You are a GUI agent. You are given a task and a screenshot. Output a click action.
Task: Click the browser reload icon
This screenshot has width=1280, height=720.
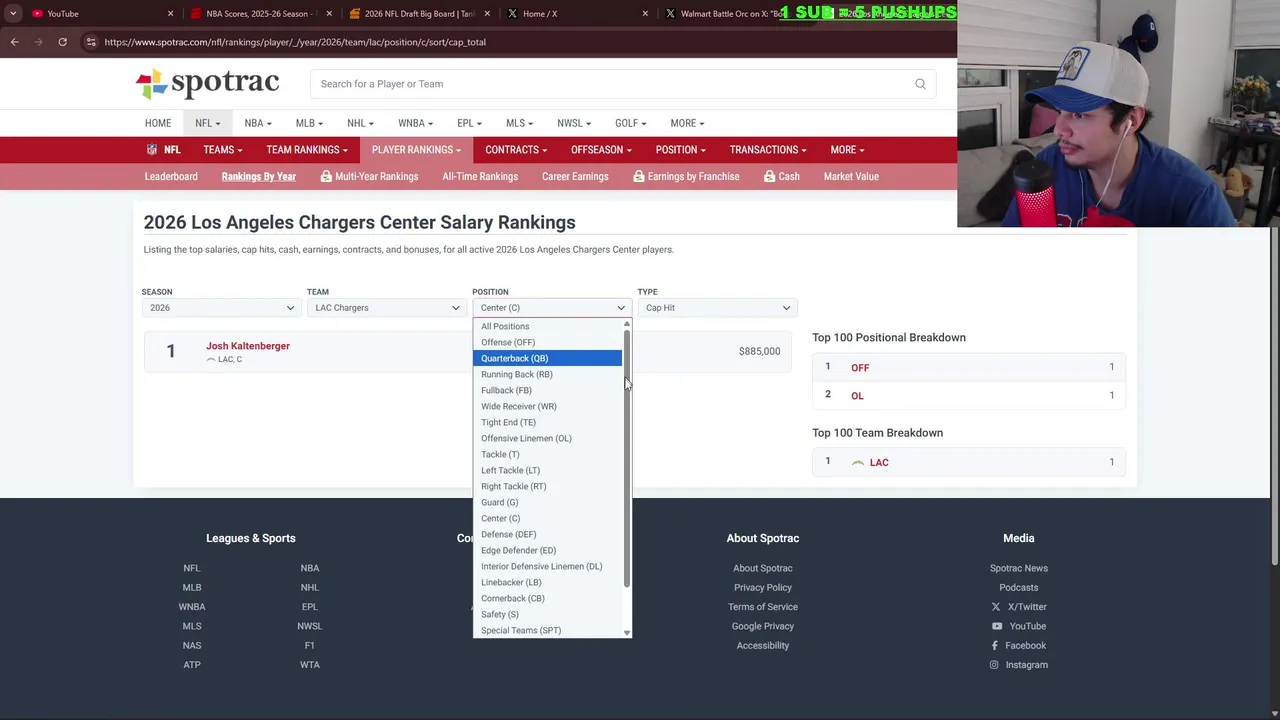pyautogui.click(x=62, y=42)
